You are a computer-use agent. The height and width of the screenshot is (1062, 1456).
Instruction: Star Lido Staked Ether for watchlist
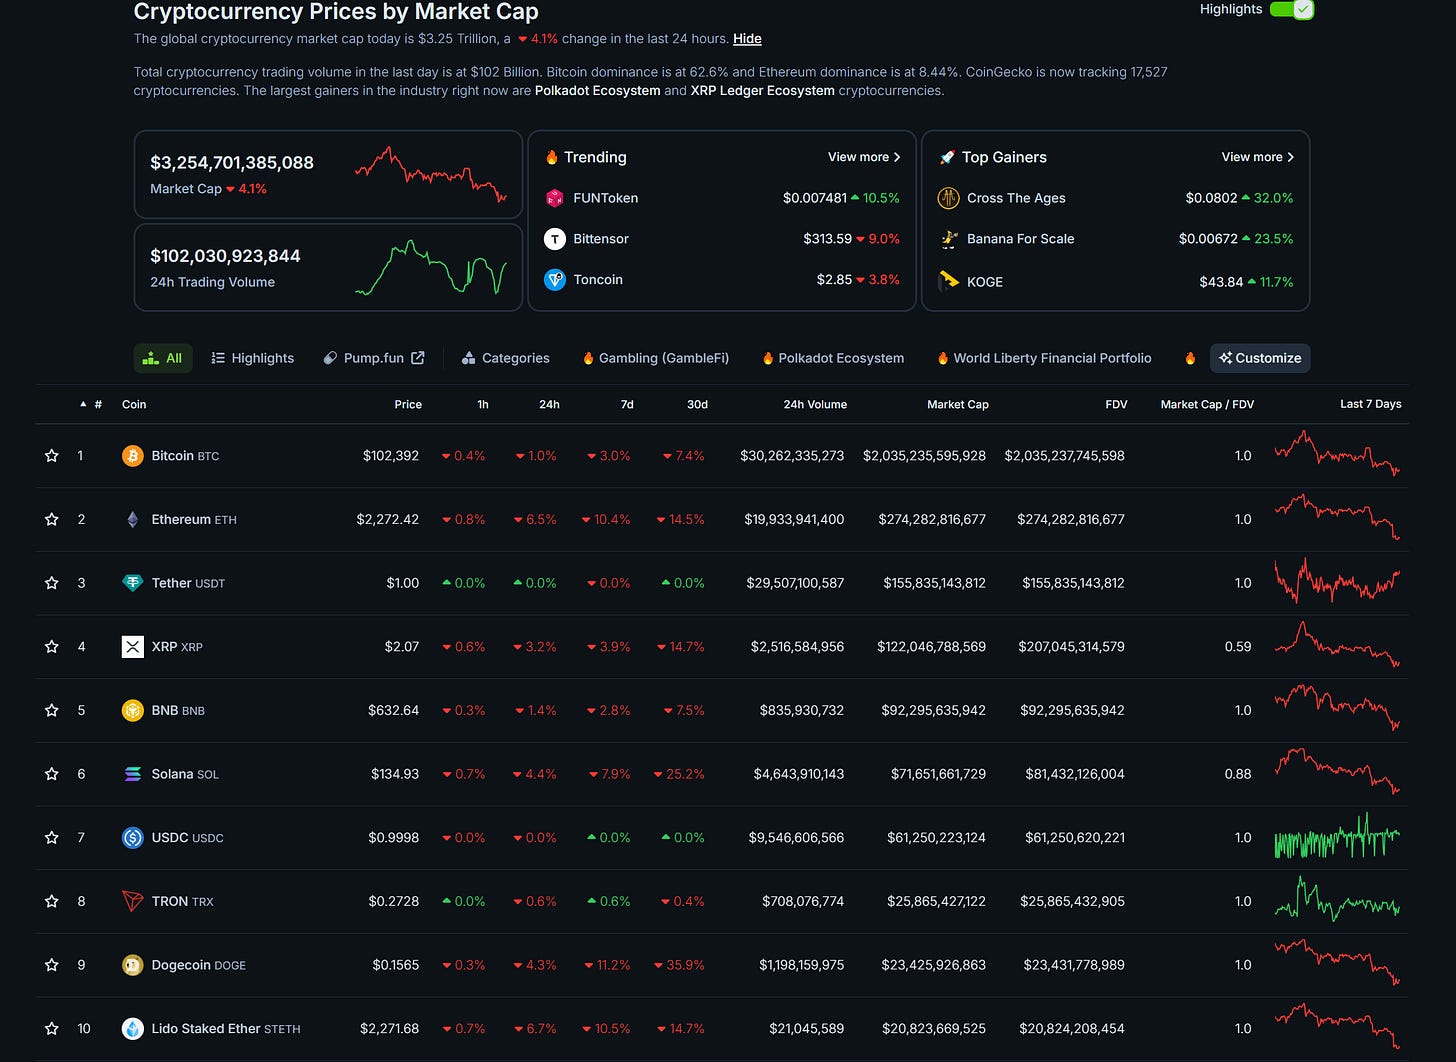click(52, 1028)
